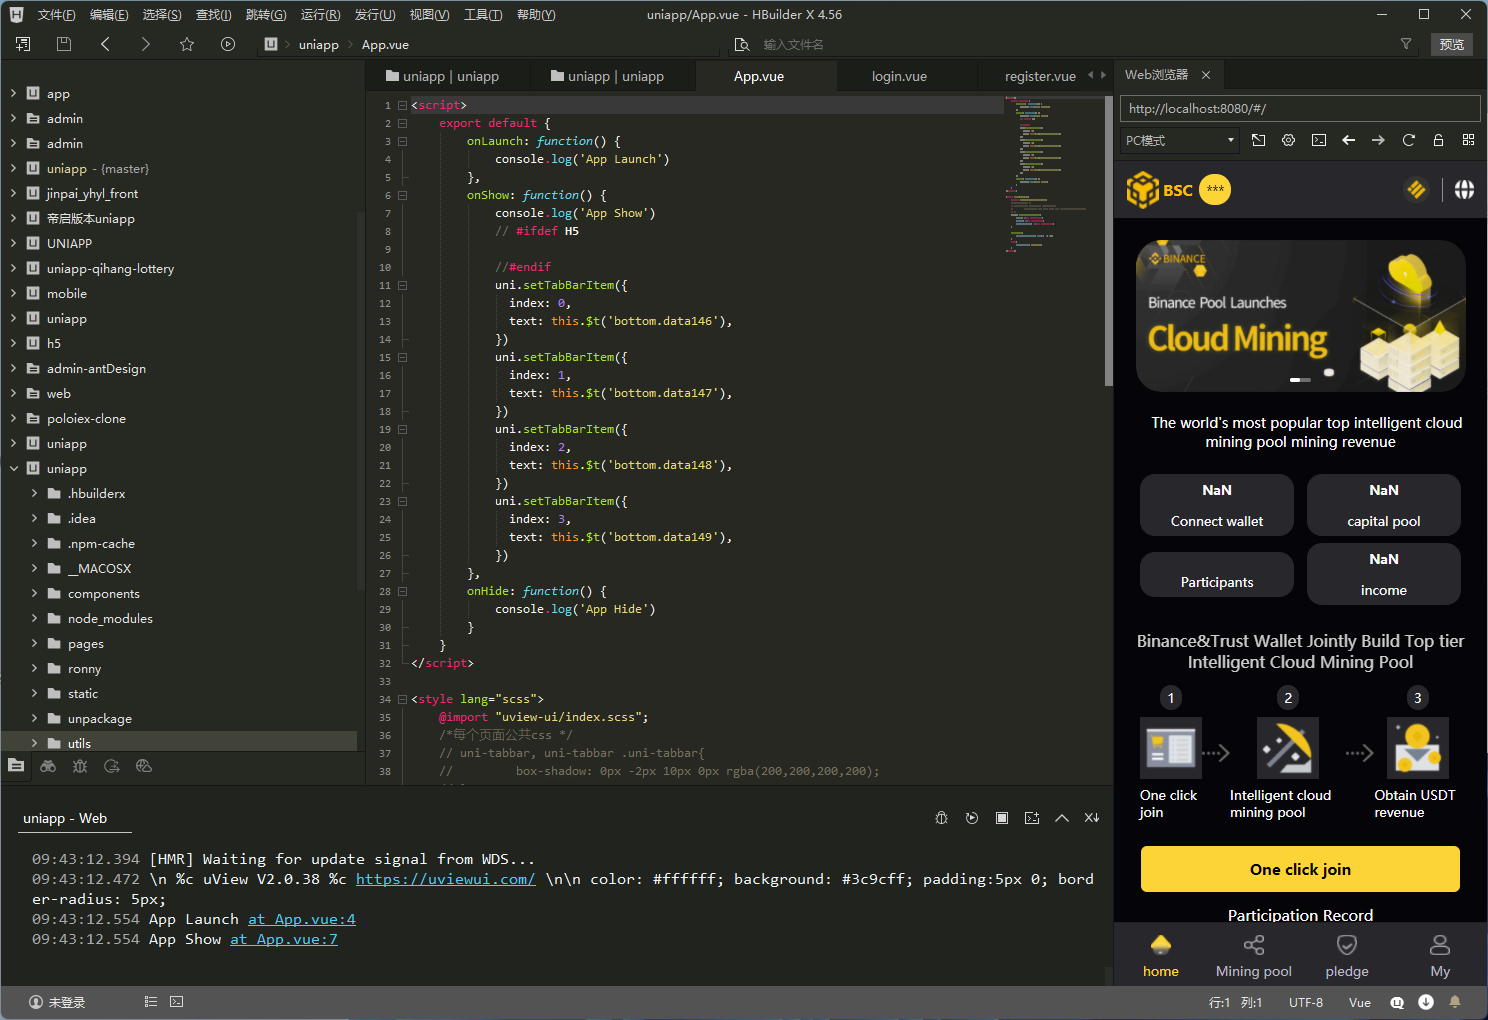Click the bug debug icon in sidebar bottom toolbar
The image size is (1488, 1020).
80,766
